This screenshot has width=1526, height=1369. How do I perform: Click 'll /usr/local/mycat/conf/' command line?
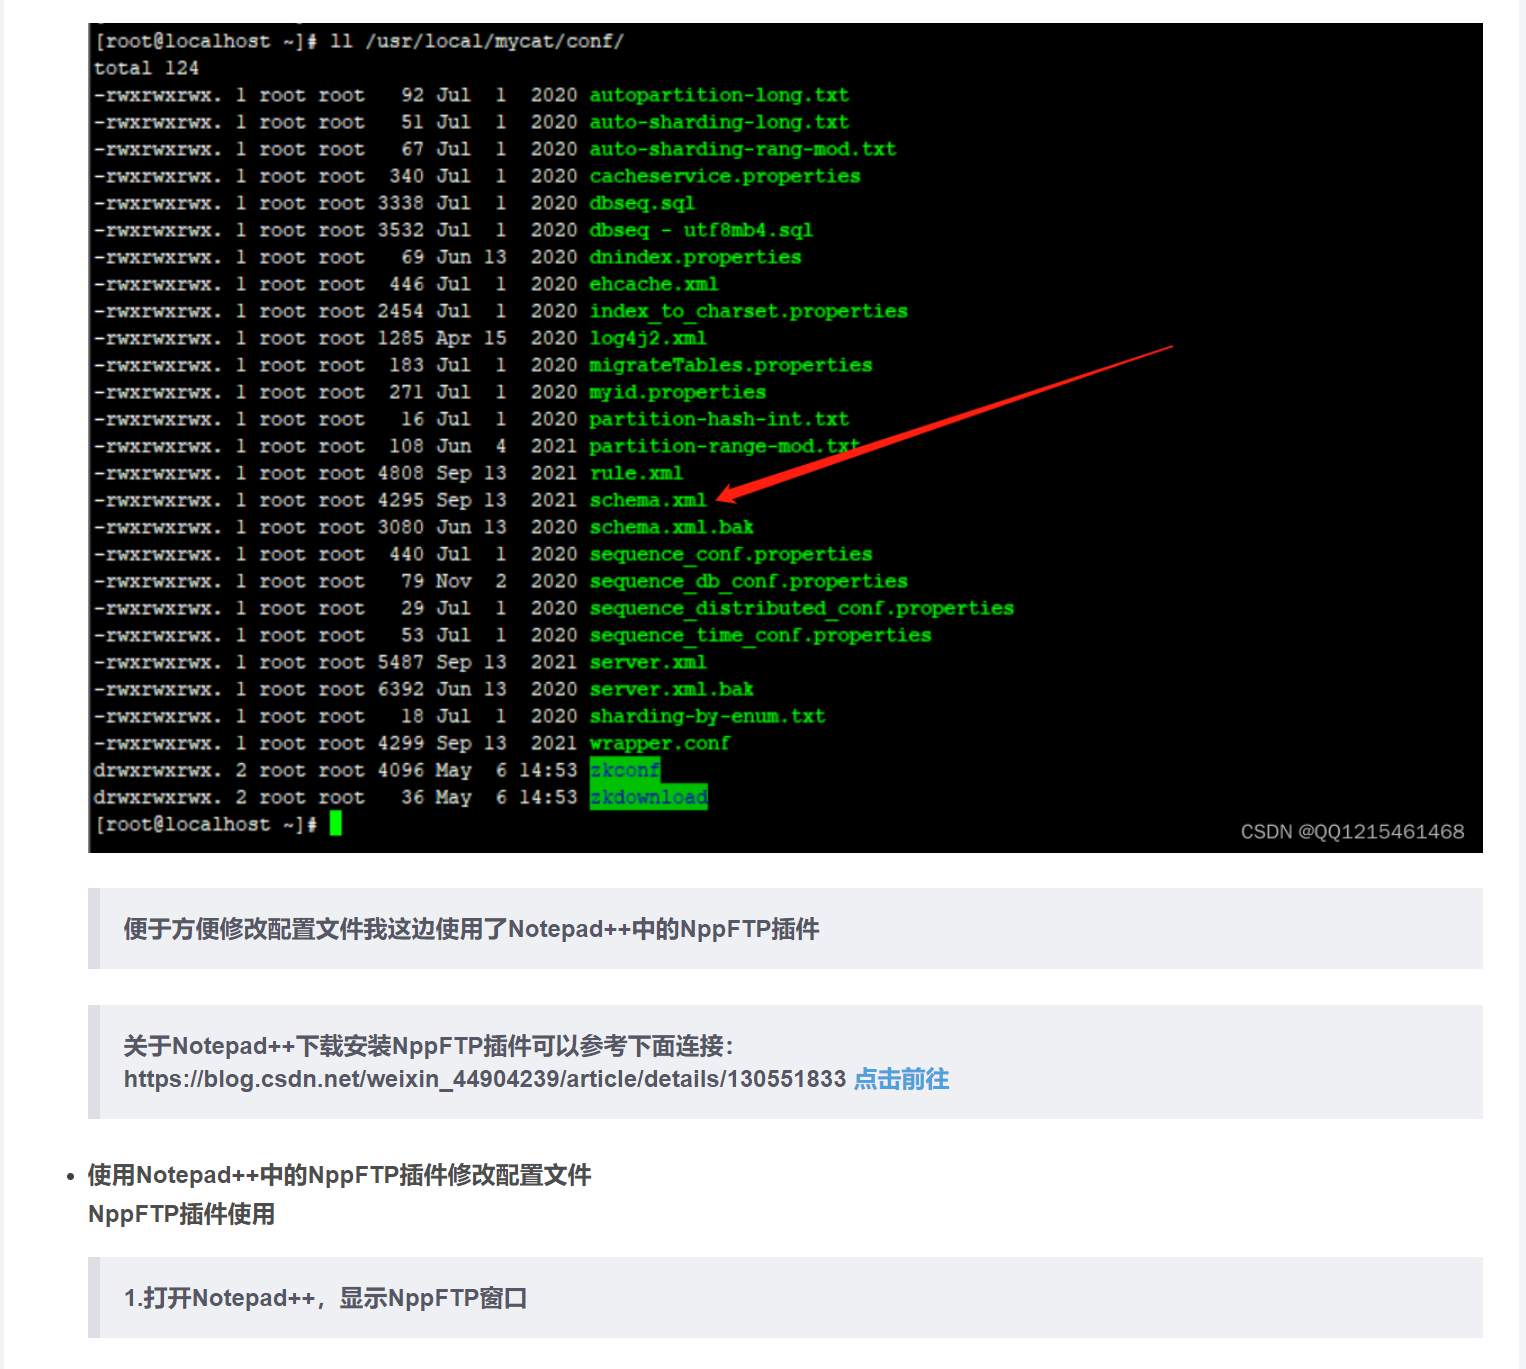tap(477, 41)
